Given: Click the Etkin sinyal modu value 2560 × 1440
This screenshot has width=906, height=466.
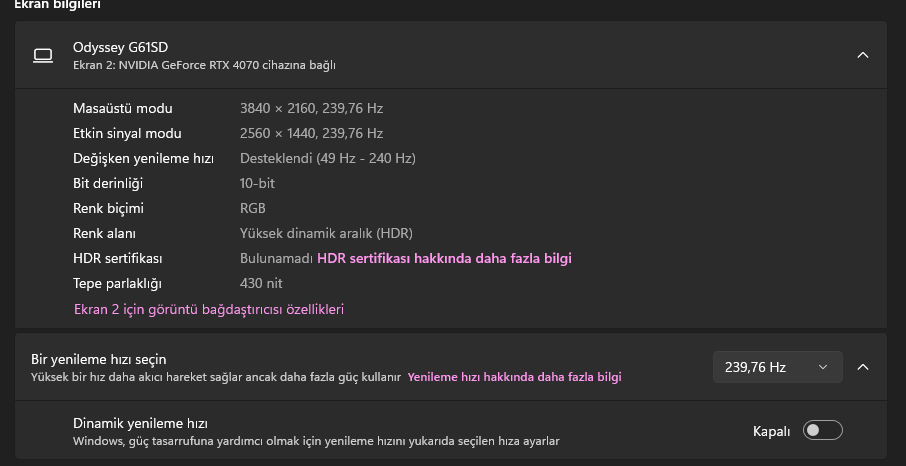Looking at the screenshot, I should (311, 133).
